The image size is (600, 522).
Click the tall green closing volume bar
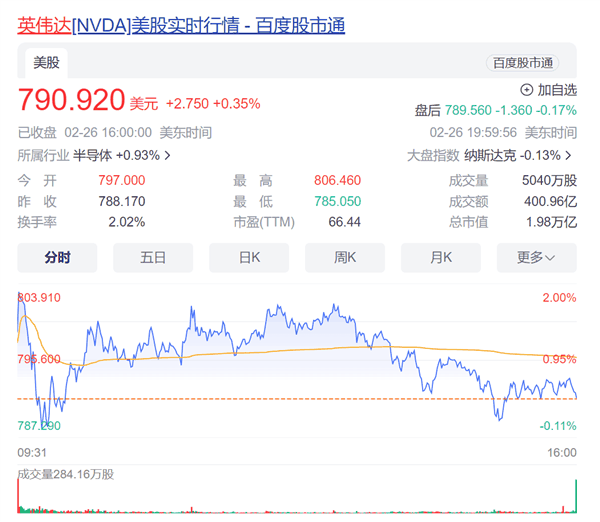[576, 496]
